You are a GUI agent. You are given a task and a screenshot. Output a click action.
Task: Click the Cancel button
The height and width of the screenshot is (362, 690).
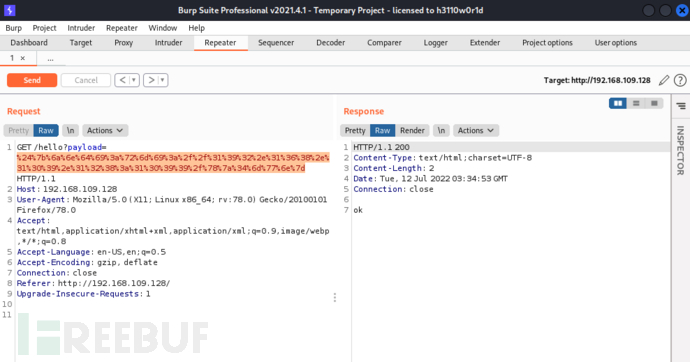86,80
